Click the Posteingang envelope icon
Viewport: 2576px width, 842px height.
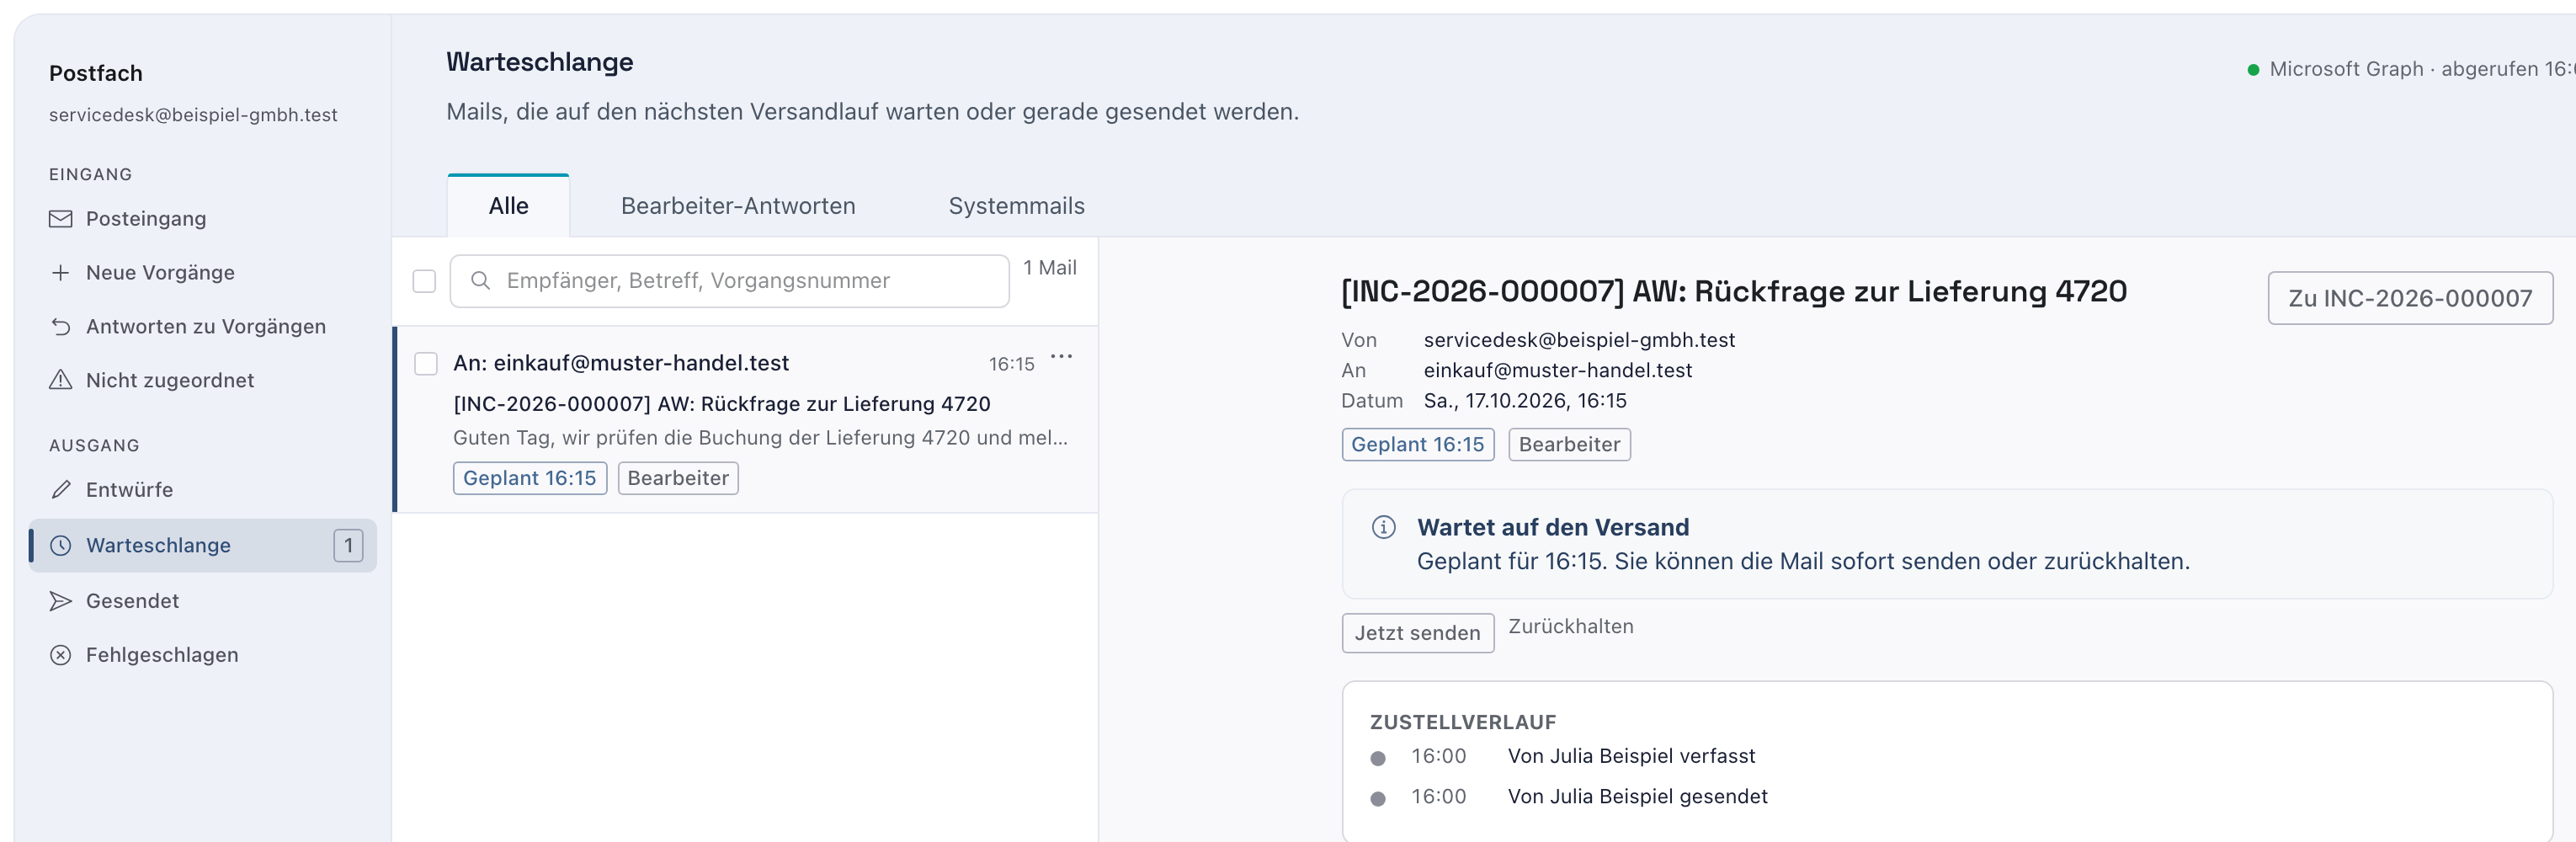[x=61, y=219]
